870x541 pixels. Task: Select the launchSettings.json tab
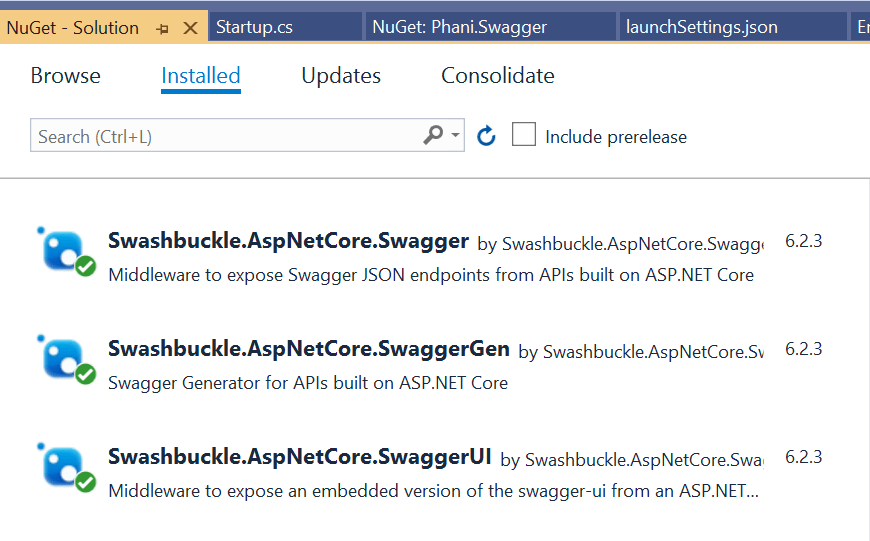(702, 28)
